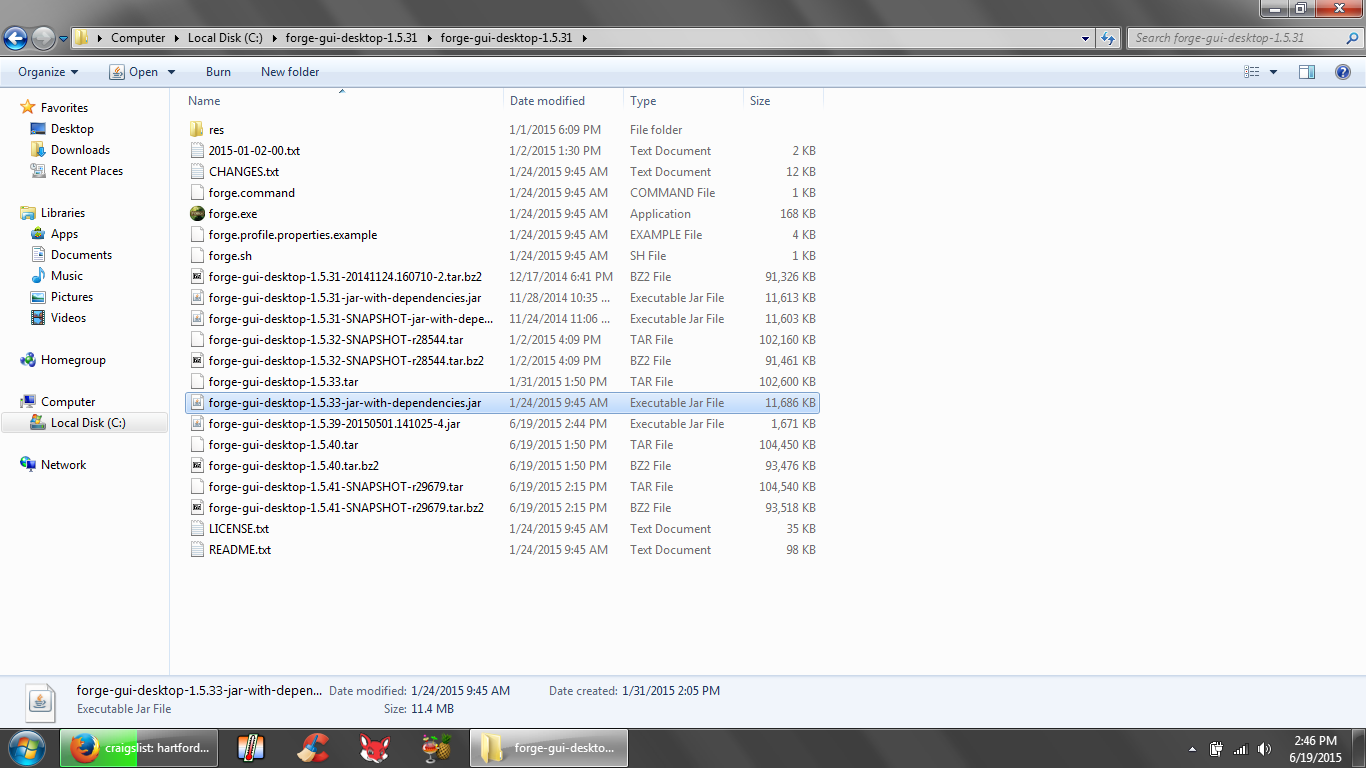Select Downloads in Favorites sidebar
This screenshot has width=1366, height=768.
pyautogui.click(x=80, y=150)
